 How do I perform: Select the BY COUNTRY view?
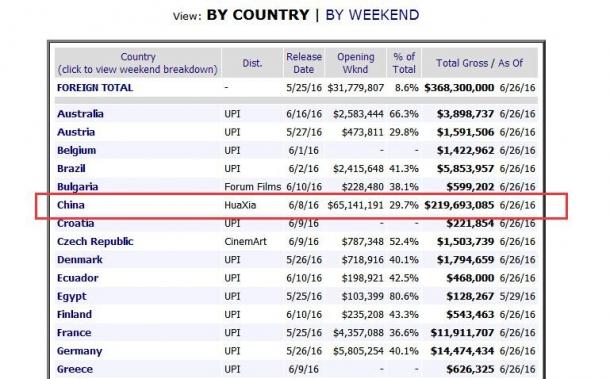click(x=258, y=15)
